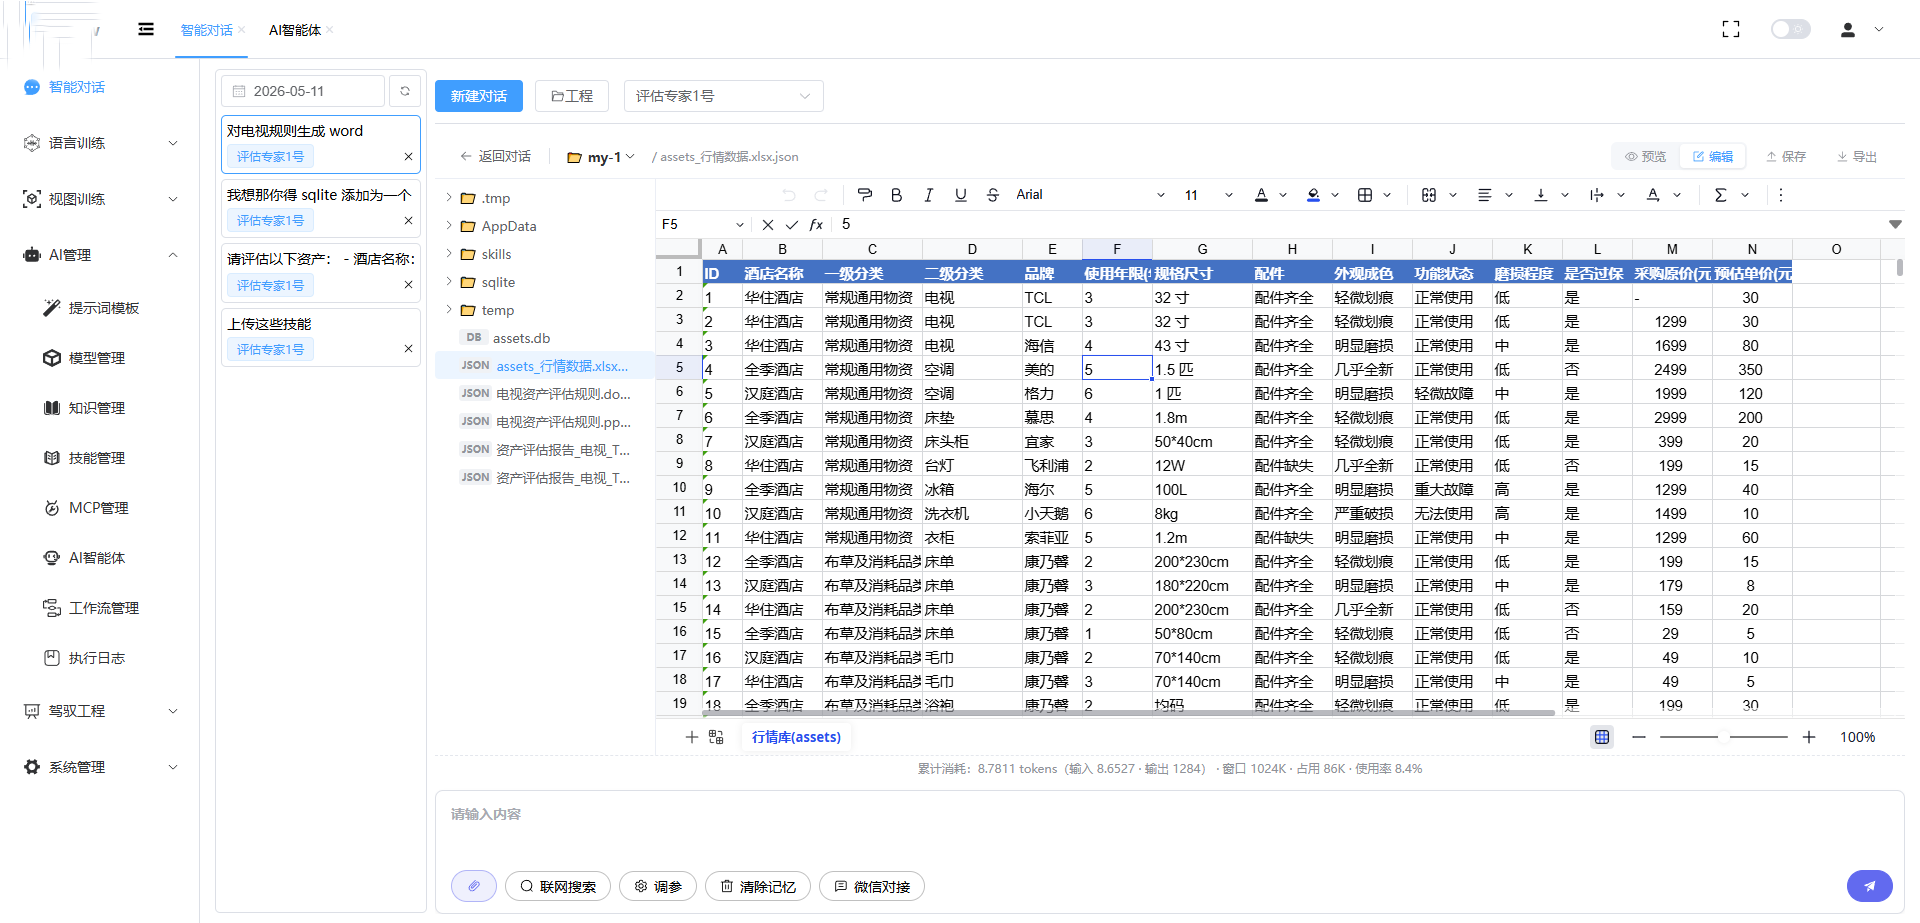
Task: Open 模型管理 in sidebar
Action: point(96,358)
